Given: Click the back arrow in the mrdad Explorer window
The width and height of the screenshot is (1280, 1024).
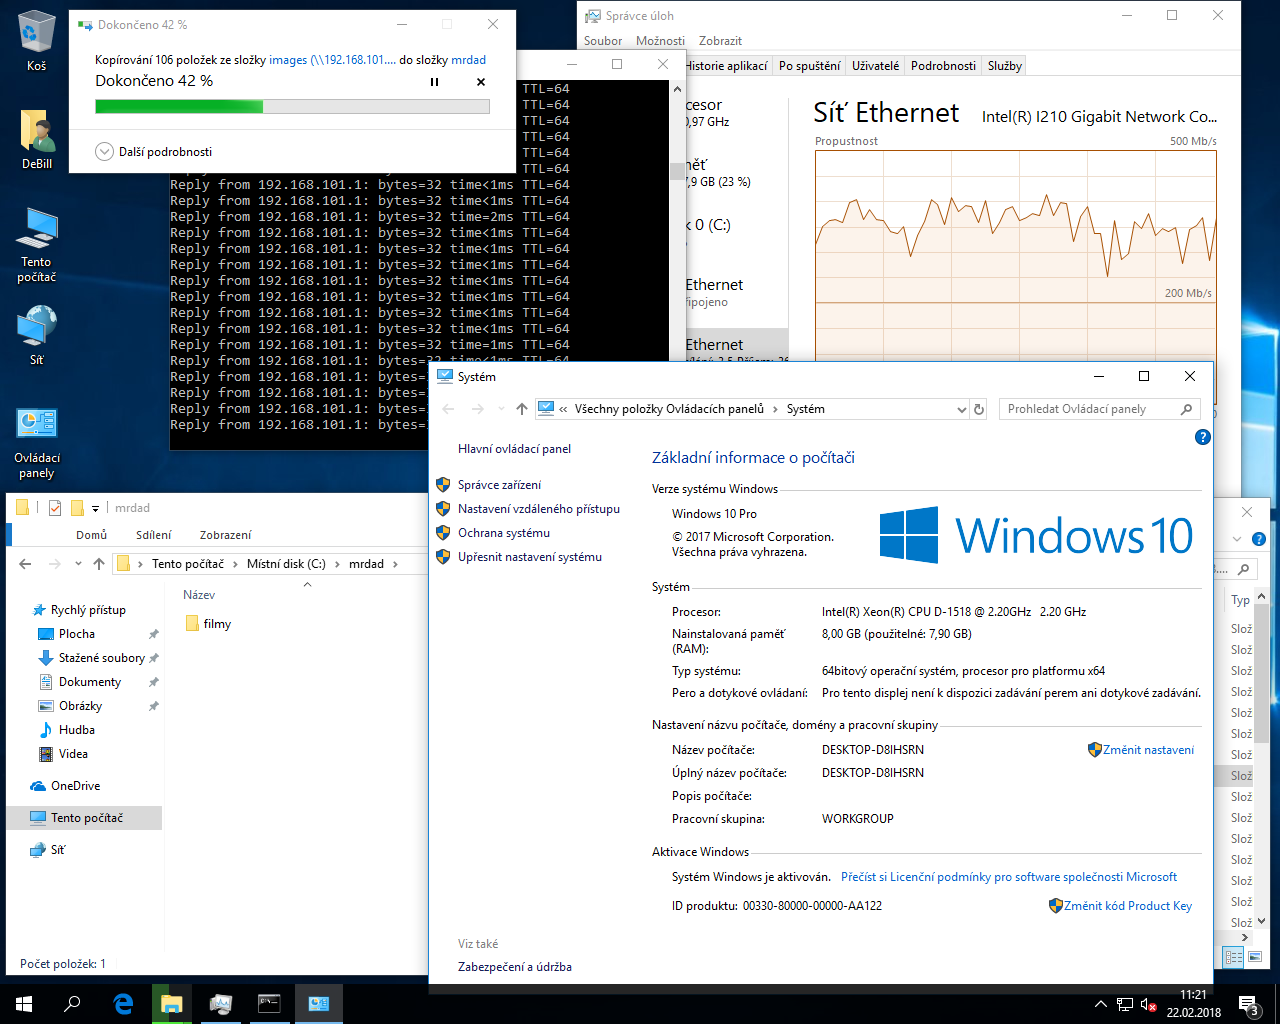Looking at the screenshot, I should [26, 564].
